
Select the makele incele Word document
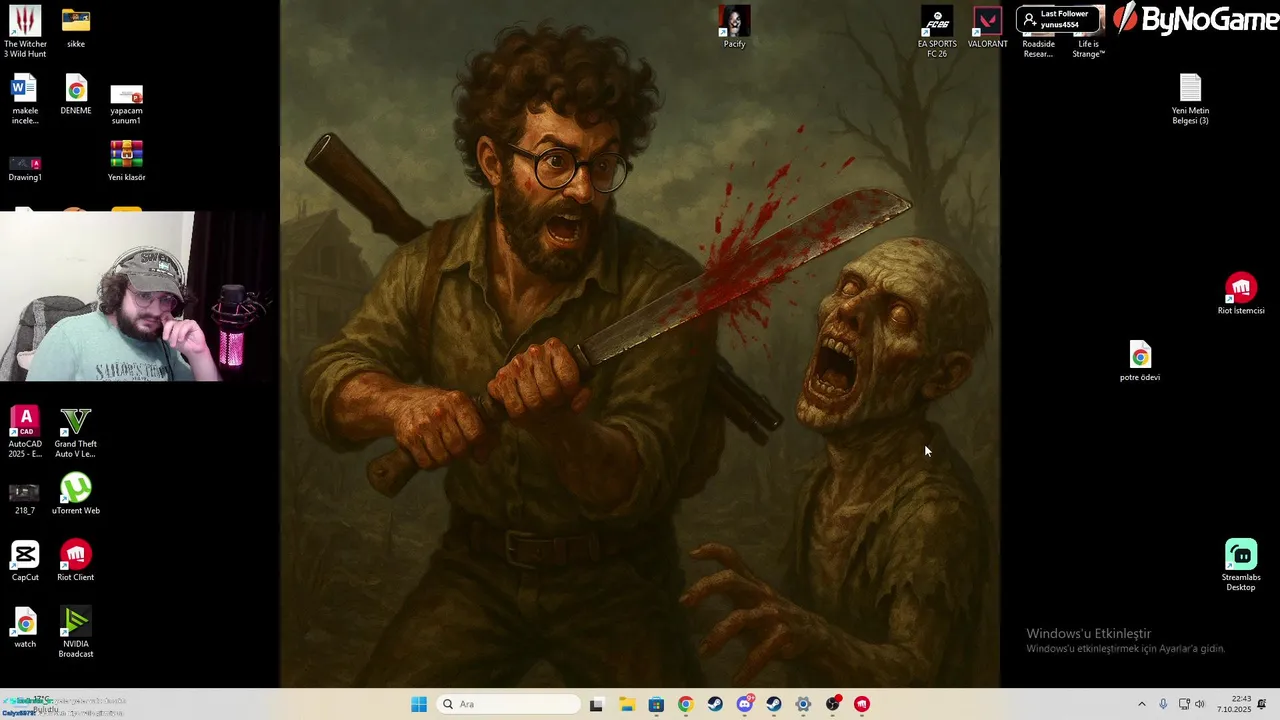[x=25, y=99]
